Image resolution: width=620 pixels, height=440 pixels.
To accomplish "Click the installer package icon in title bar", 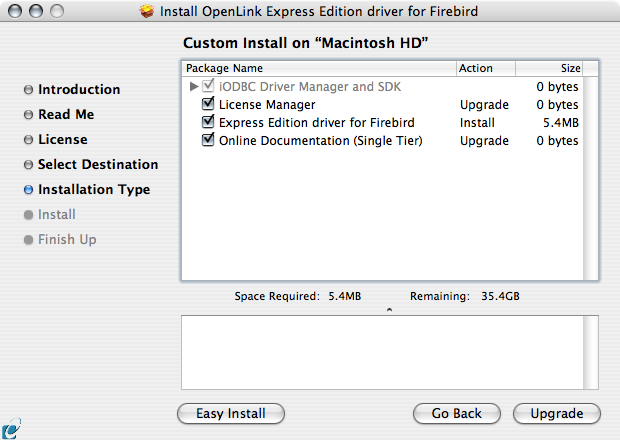I will click(146, 11).
